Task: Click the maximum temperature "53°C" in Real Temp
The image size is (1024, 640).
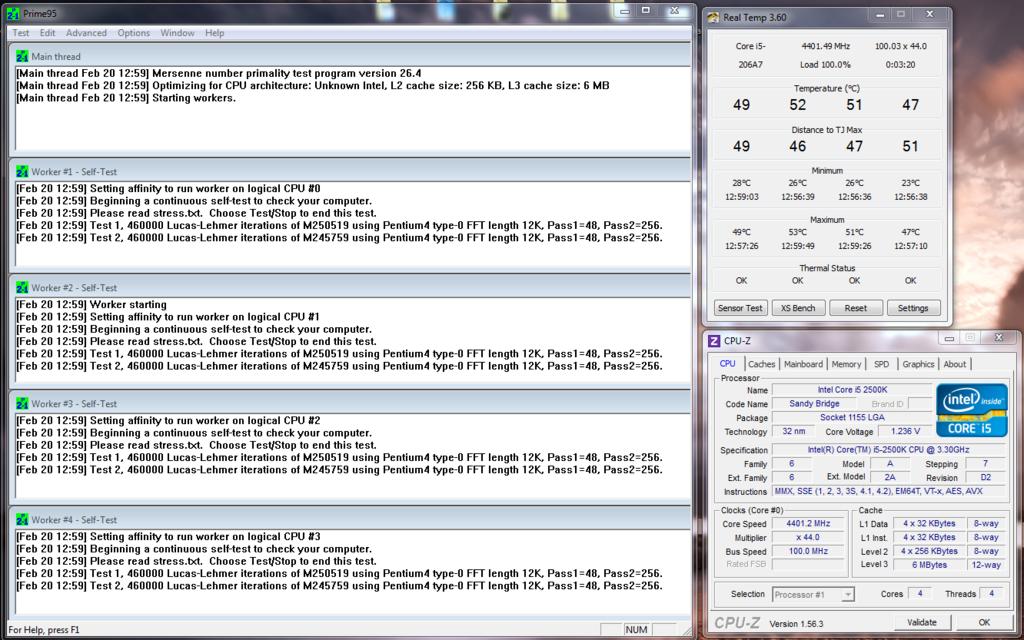Action: [797, 232]
